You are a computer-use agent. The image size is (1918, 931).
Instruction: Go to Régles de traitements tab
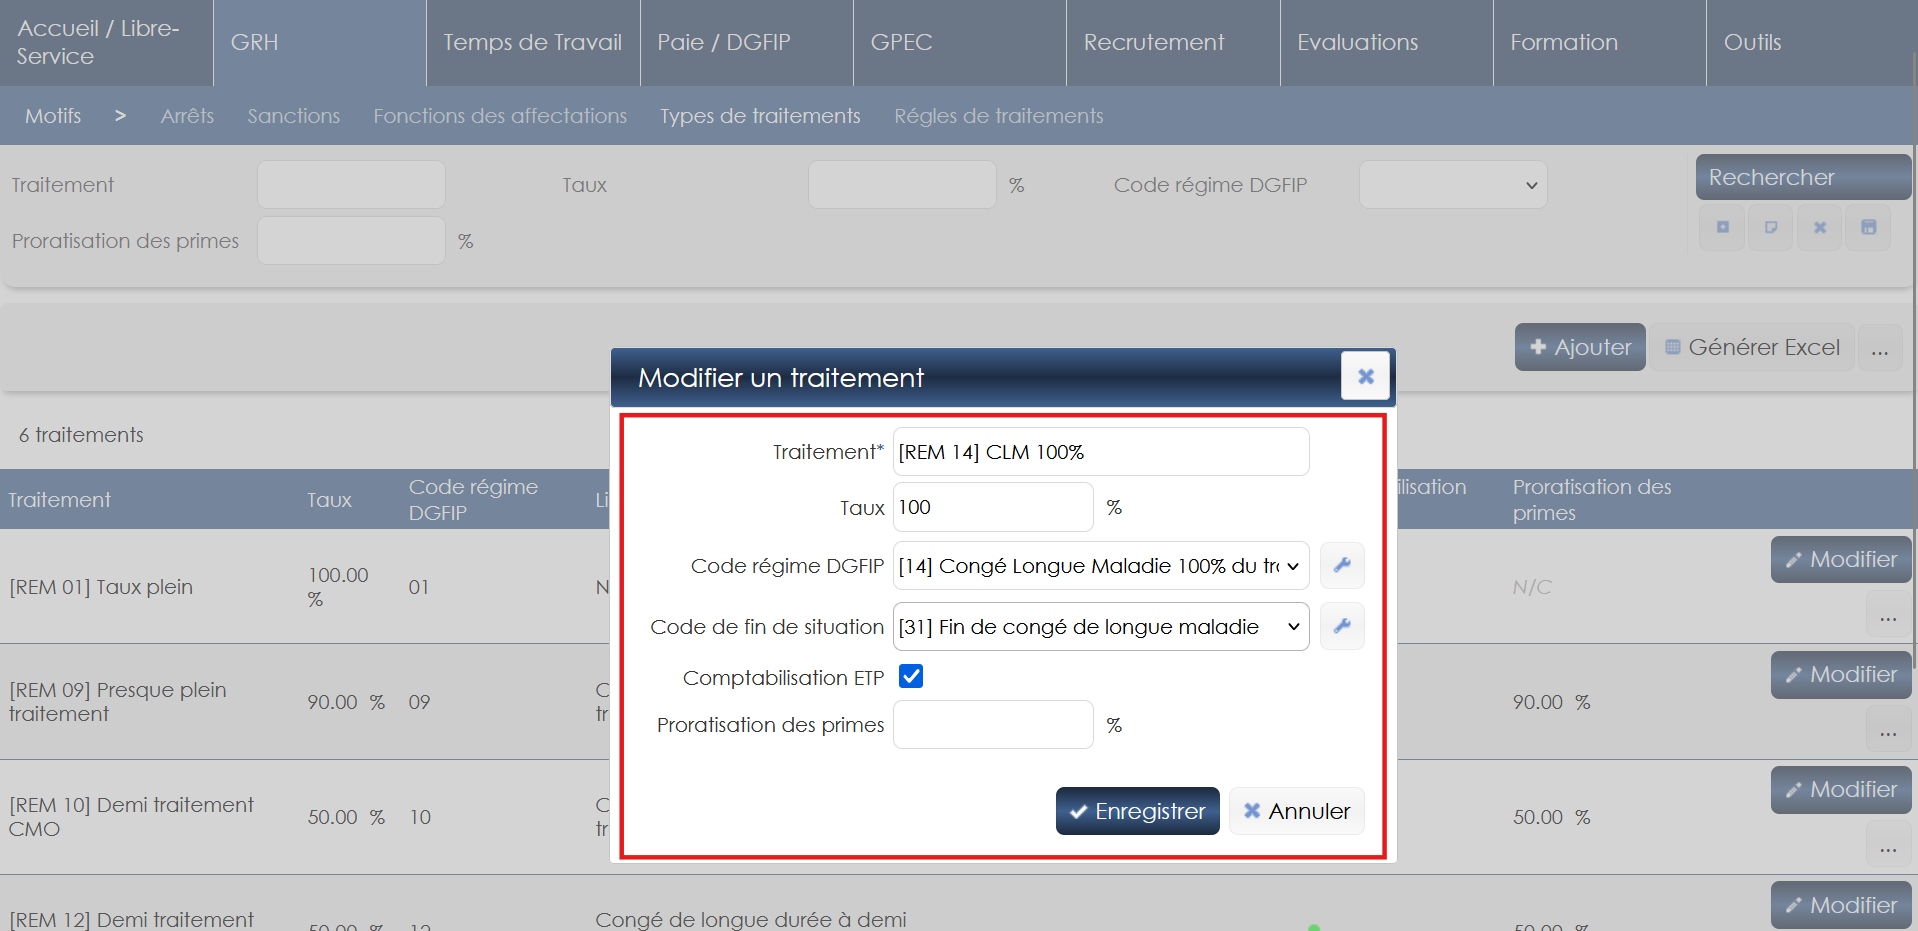pos(998,116)
